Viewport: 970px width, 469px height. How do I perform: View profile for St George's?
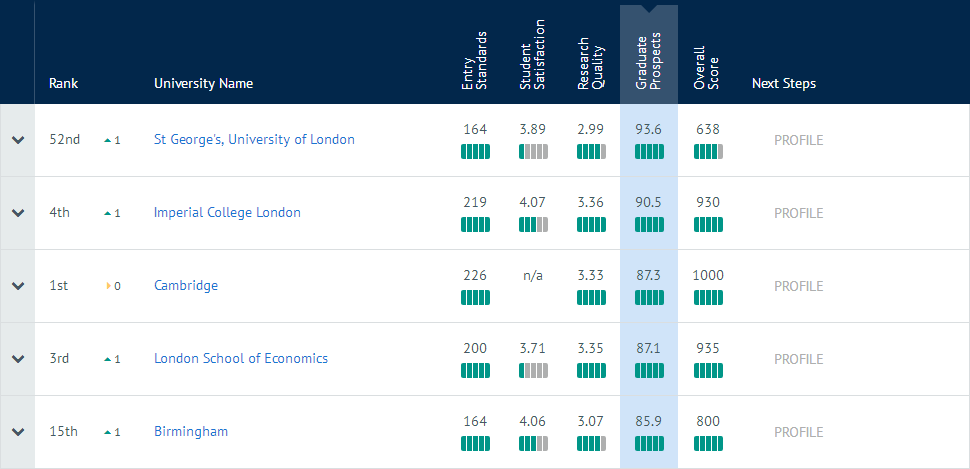(x=798, y=140)
